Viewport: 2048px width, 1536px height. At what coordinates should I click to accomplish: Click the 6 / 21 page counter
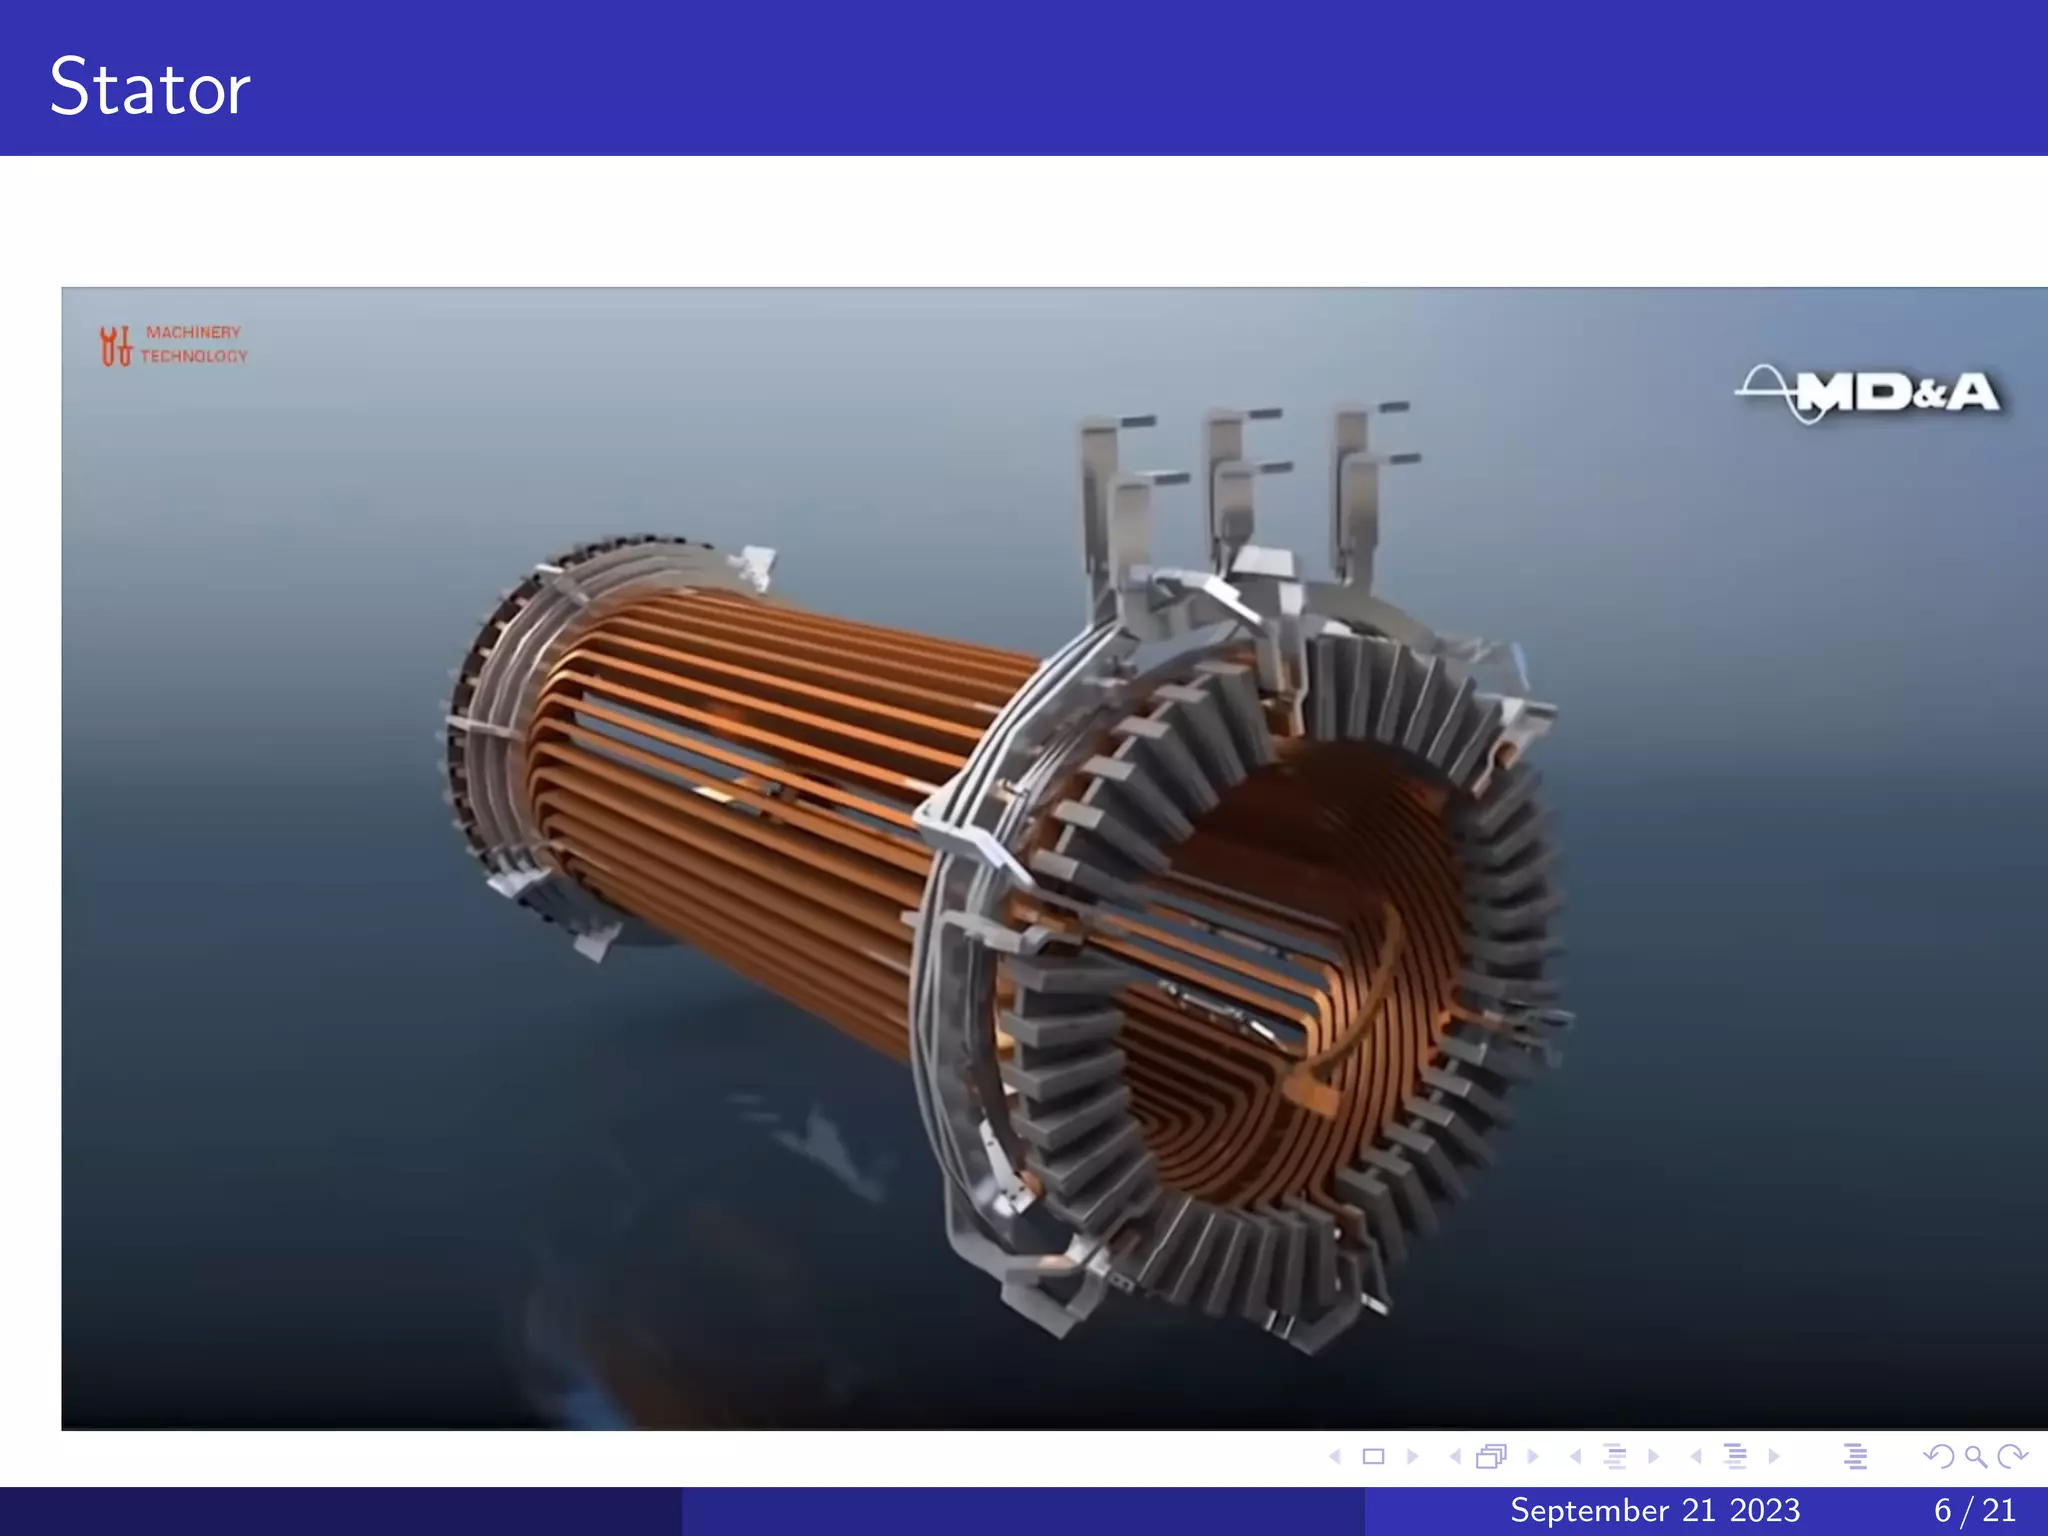pos(1975,1510)
